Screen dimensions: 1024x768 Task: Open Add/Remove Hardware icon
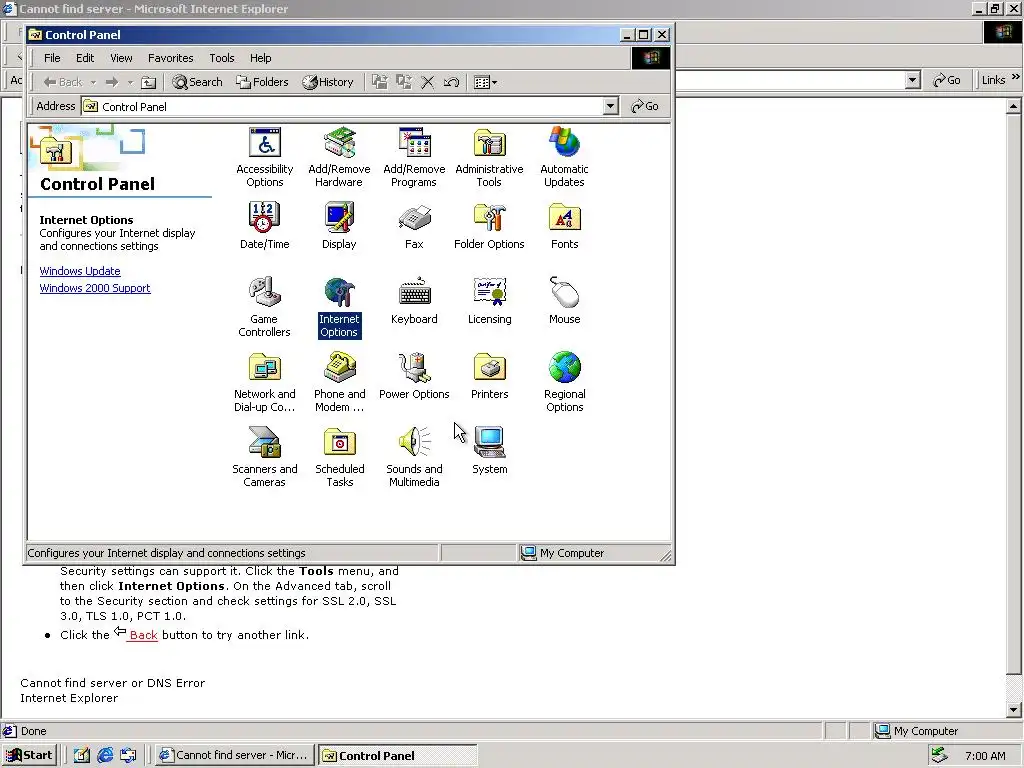(x=339, y=157)
